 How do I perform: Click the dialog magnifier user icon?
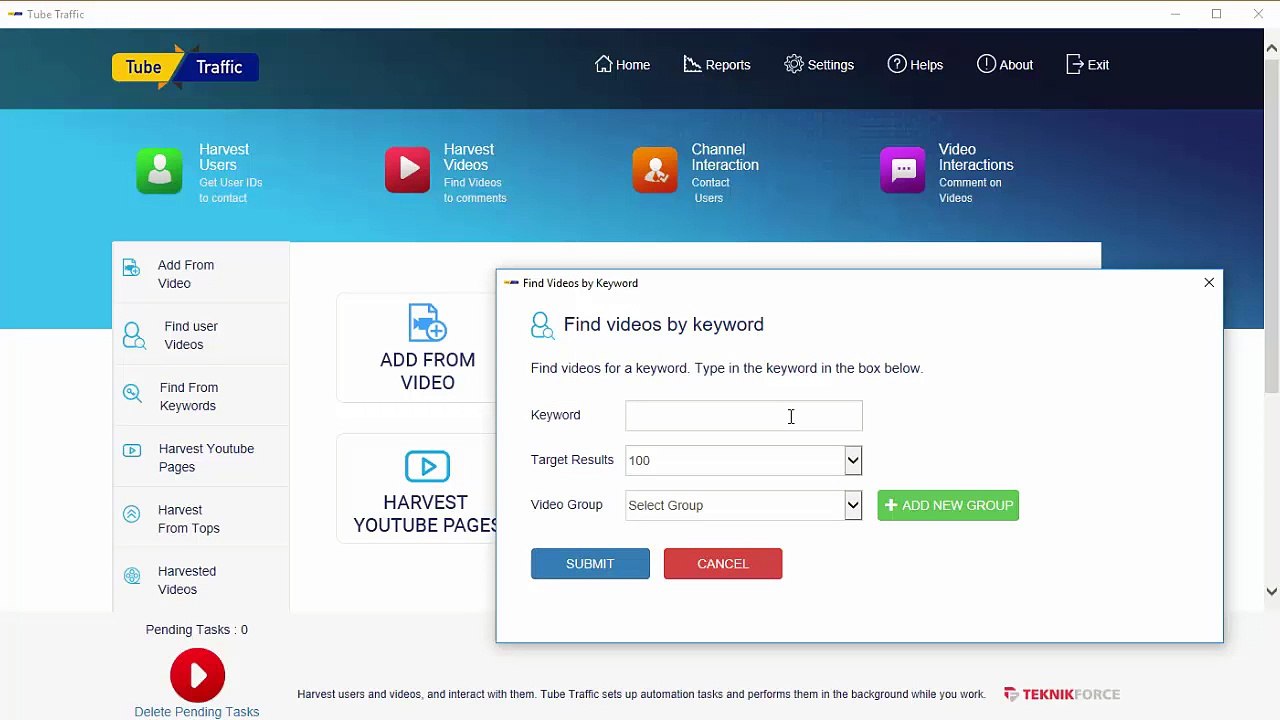click(x=542, y=325)
